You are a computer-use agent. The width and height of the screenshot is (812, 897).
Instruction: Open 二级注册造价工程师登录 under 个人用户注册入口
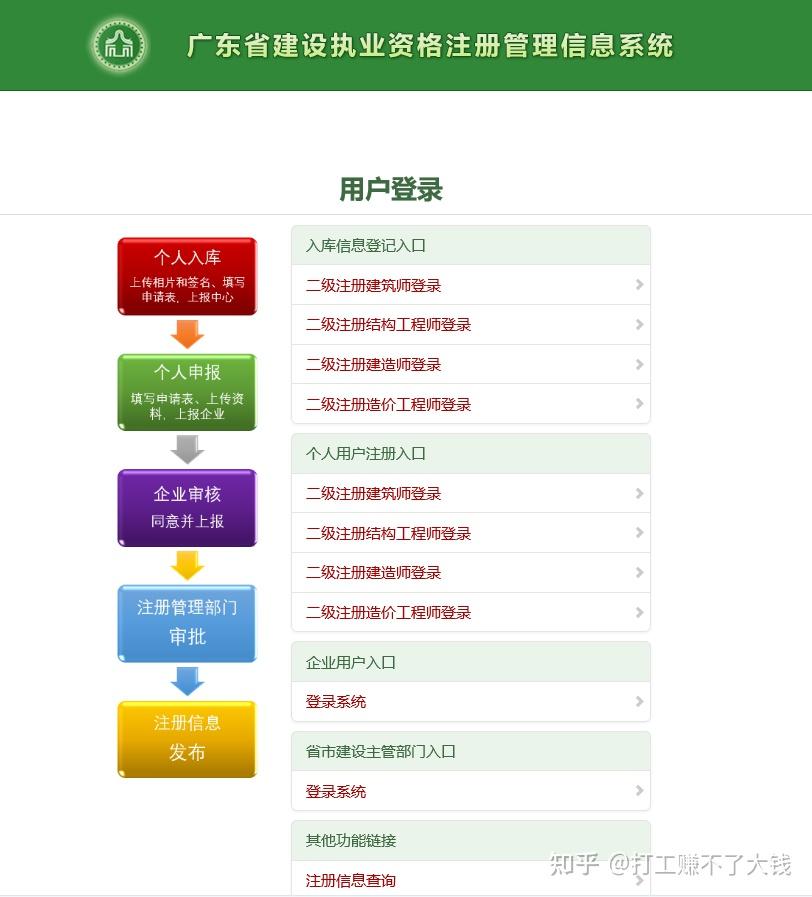pyautogui.click(x=470, y=612)
